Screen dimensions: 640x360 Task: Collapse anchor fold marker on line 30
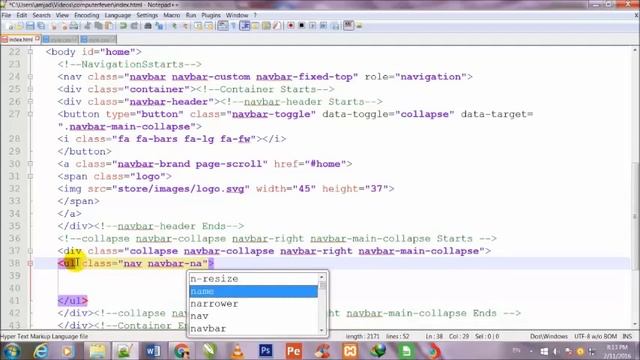tap(30, 164)
